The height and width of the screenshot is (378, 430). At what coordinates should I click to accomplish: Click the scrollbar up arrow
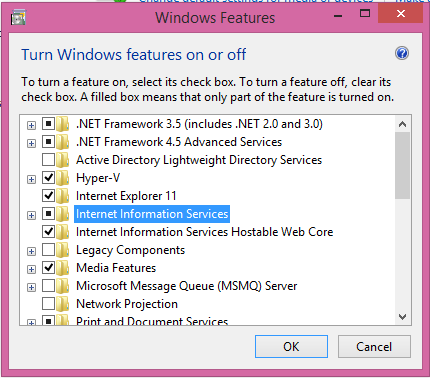click(x=402, y=124)
